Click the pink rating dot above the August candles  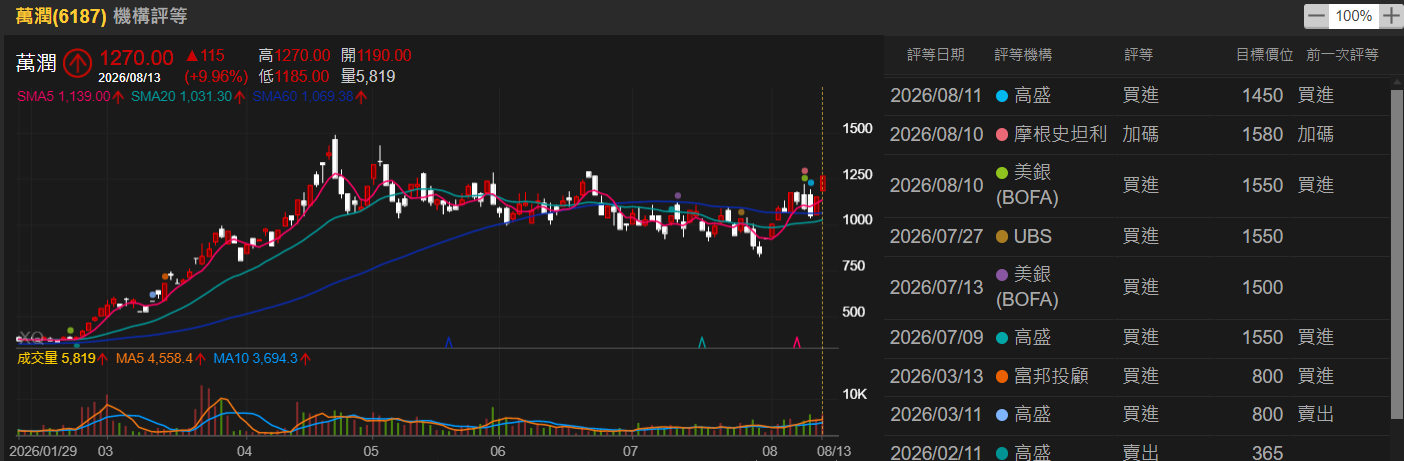[x=804, y=171]
